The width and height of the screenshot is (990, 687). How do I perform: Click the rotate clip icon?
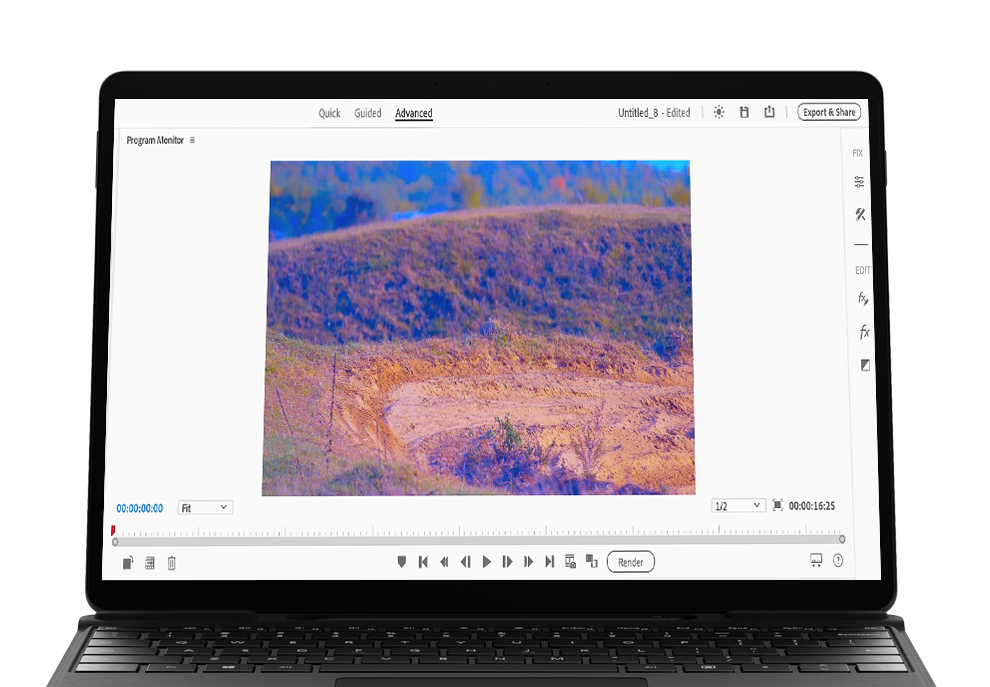click(128, 563)
